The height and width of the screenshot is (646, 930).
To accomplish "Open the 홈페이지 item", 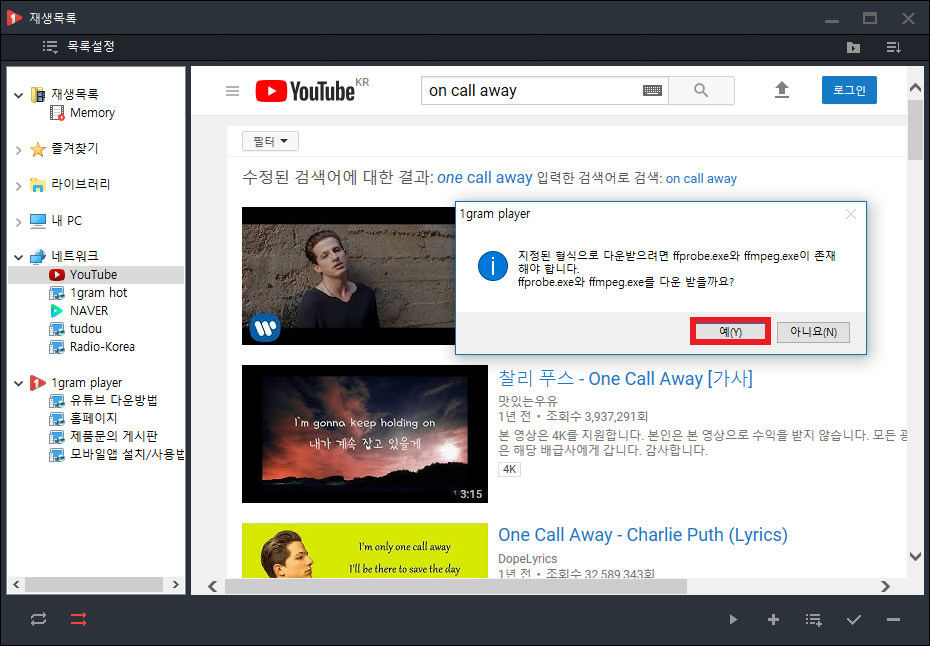I will (x=93, y=418).
